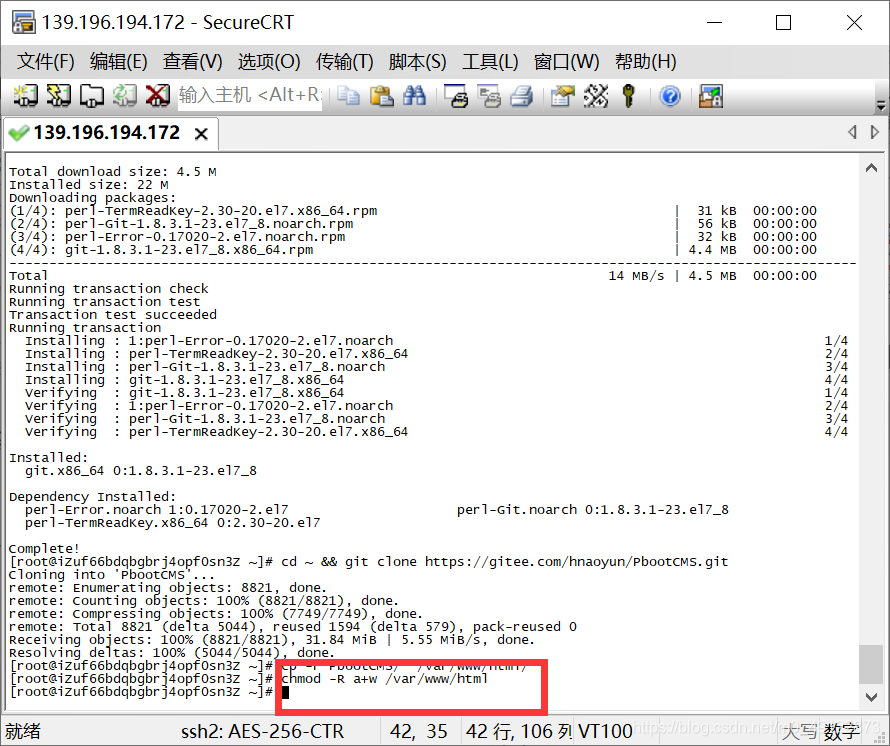The image size is (890, 746).
Task: Click 'ssh2: AES-256-CTR' in status bar
Action: [x=262, y=731]
